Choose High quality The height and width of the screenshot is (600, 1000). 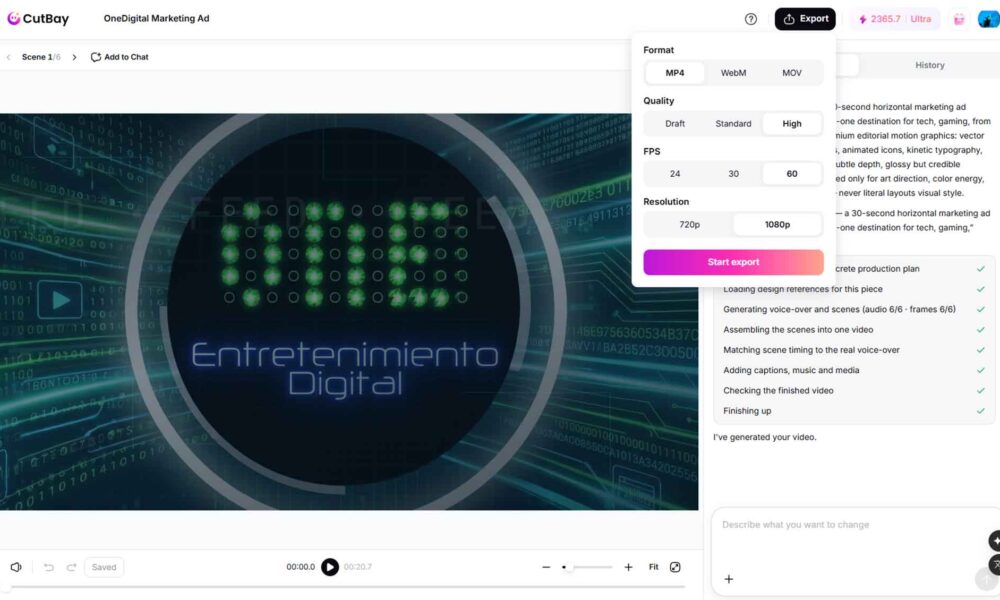click(x=792, y=124)
